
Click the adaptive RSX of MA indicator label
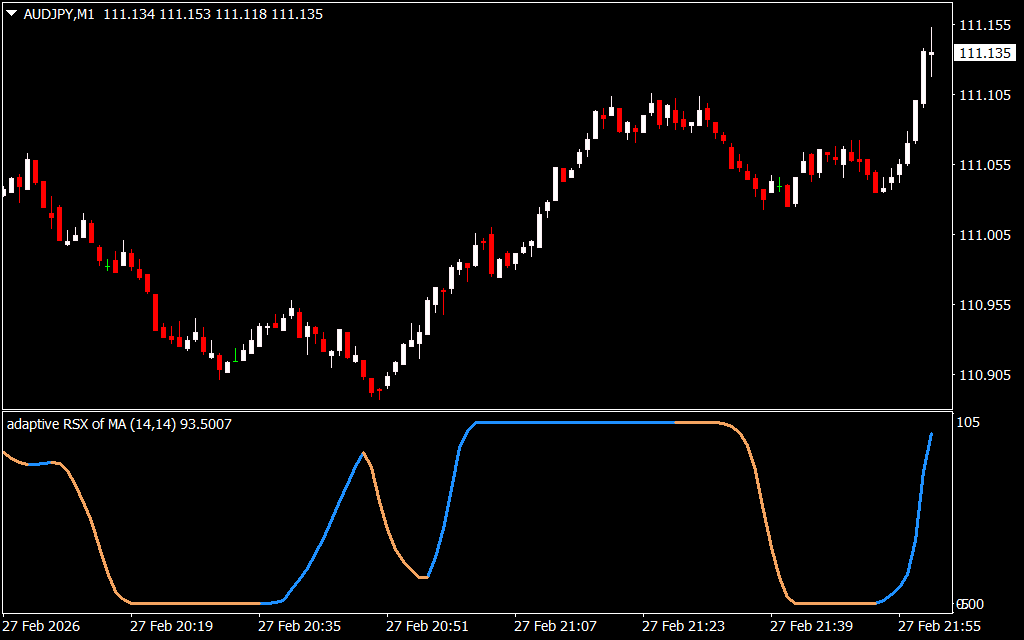pyautogui.click(x=119, y=424)
